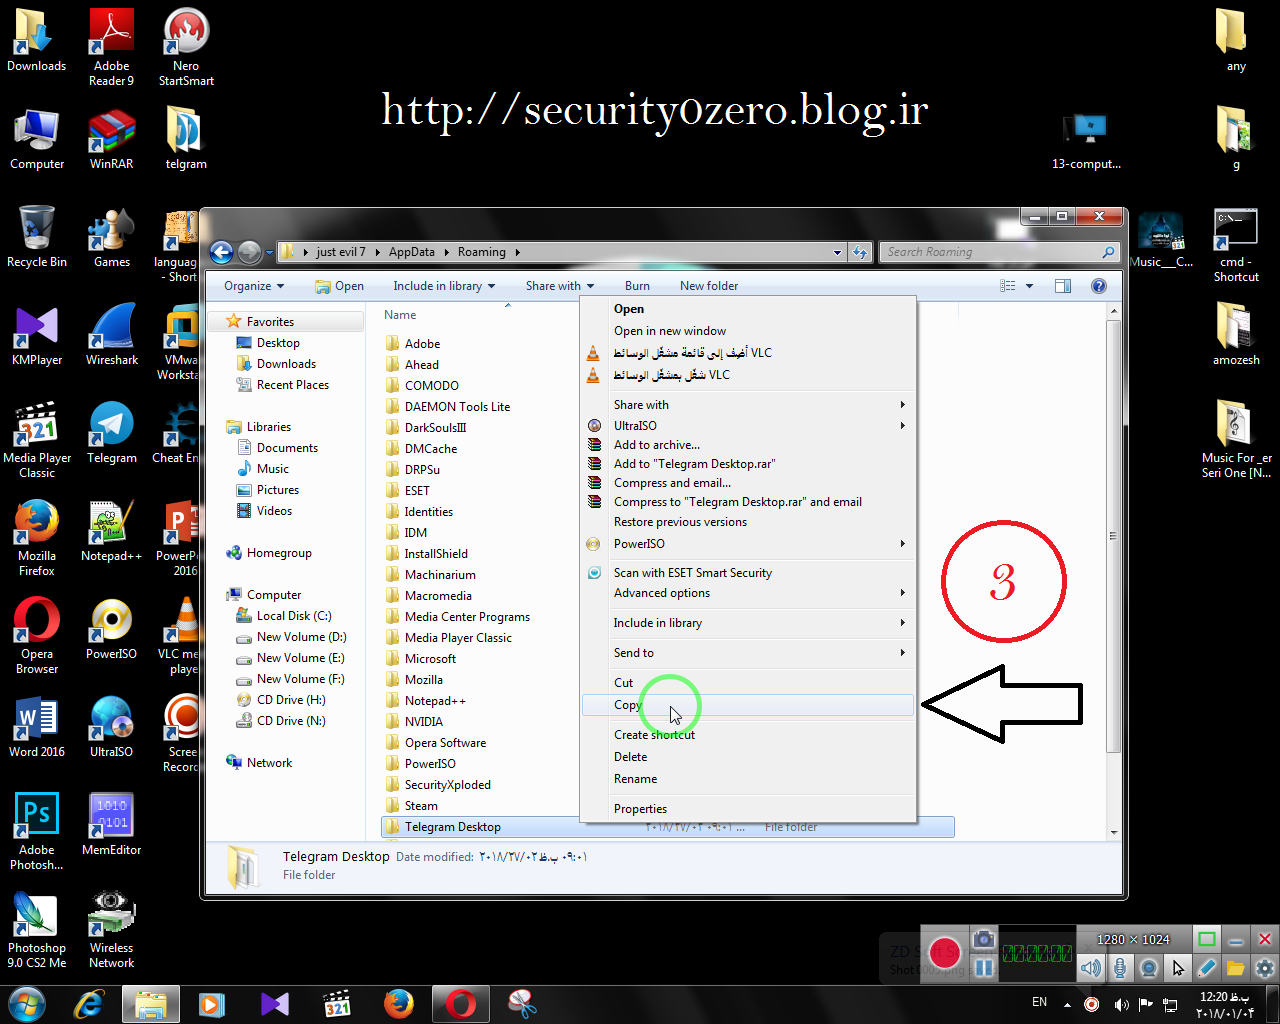Open Adobe Photoshop desktop icon
This screenshot has width=1280, height=1024.
[x=37, y=832]
